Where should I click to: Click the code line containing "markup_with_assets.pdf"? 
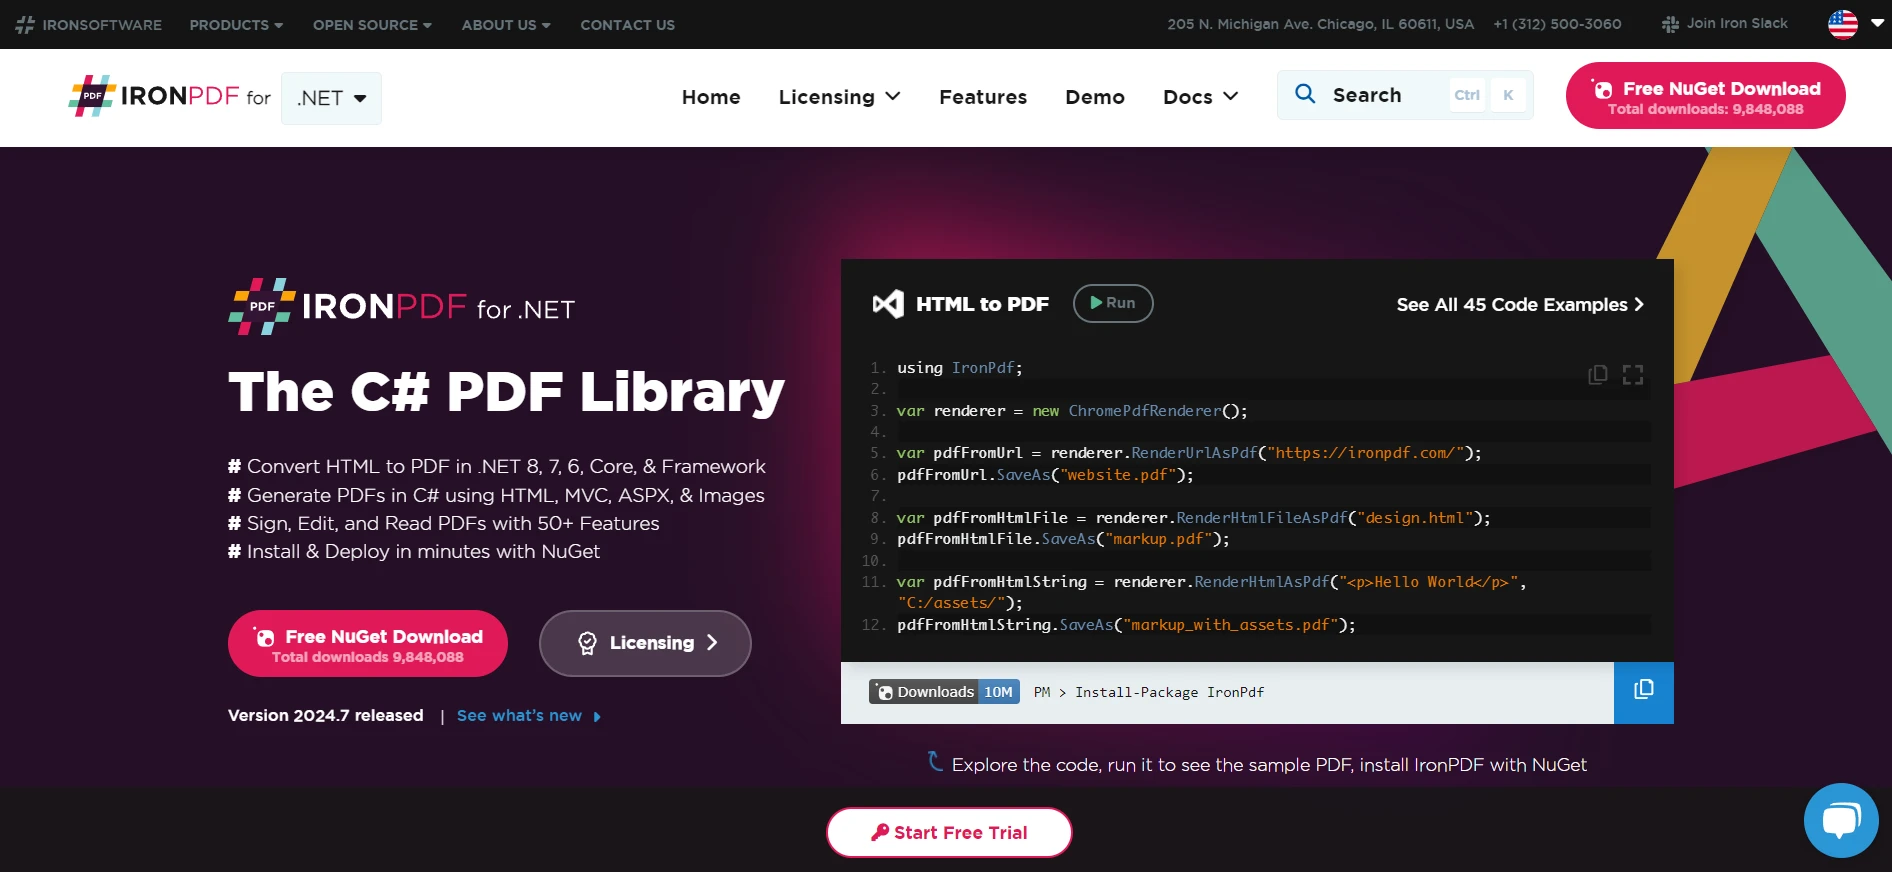click(x=1126, y=625)
